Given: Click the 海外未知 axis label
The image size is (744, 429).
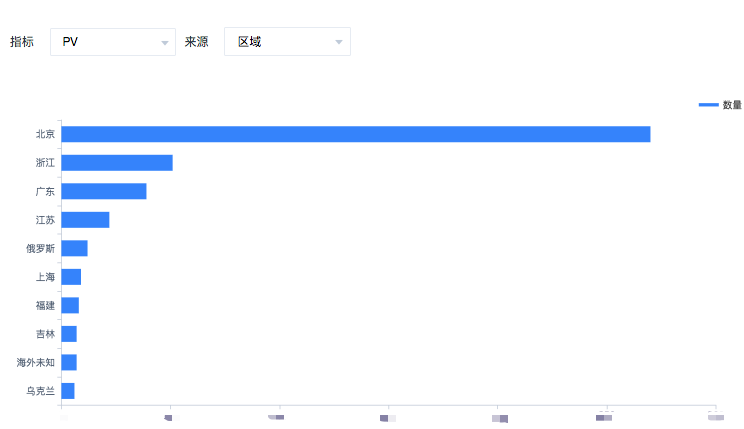Looking at the screenshot, I should [36, 362].
